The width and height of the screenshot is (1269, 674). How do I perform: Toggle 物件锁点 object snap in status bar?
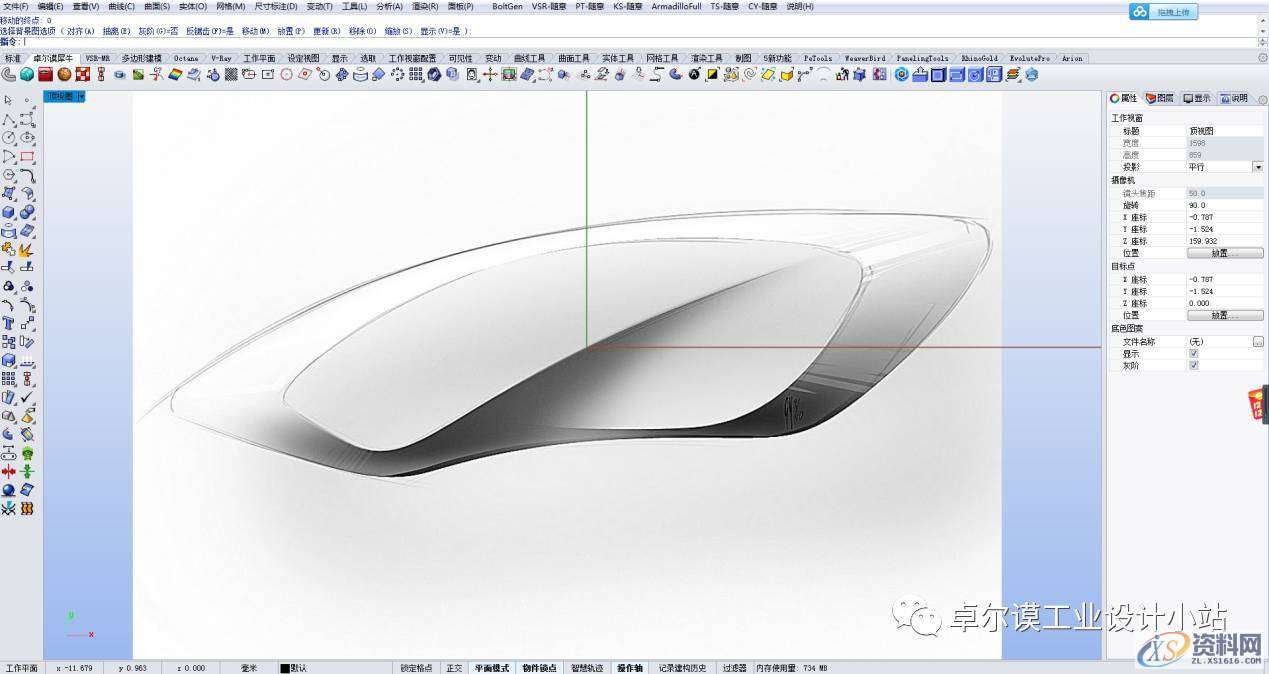(539, 668)
